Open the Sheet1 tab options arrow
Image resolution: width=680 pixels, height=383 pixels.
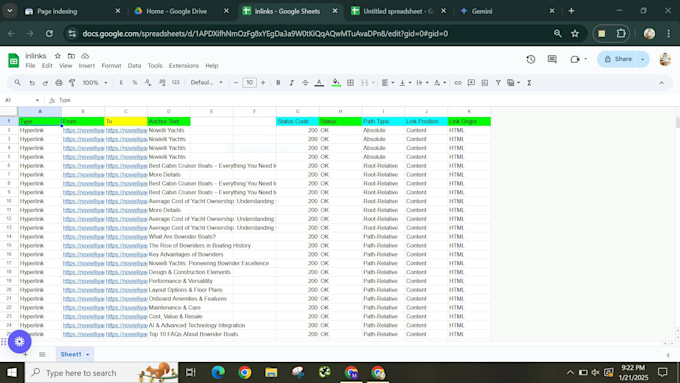(x=88, y=354)
